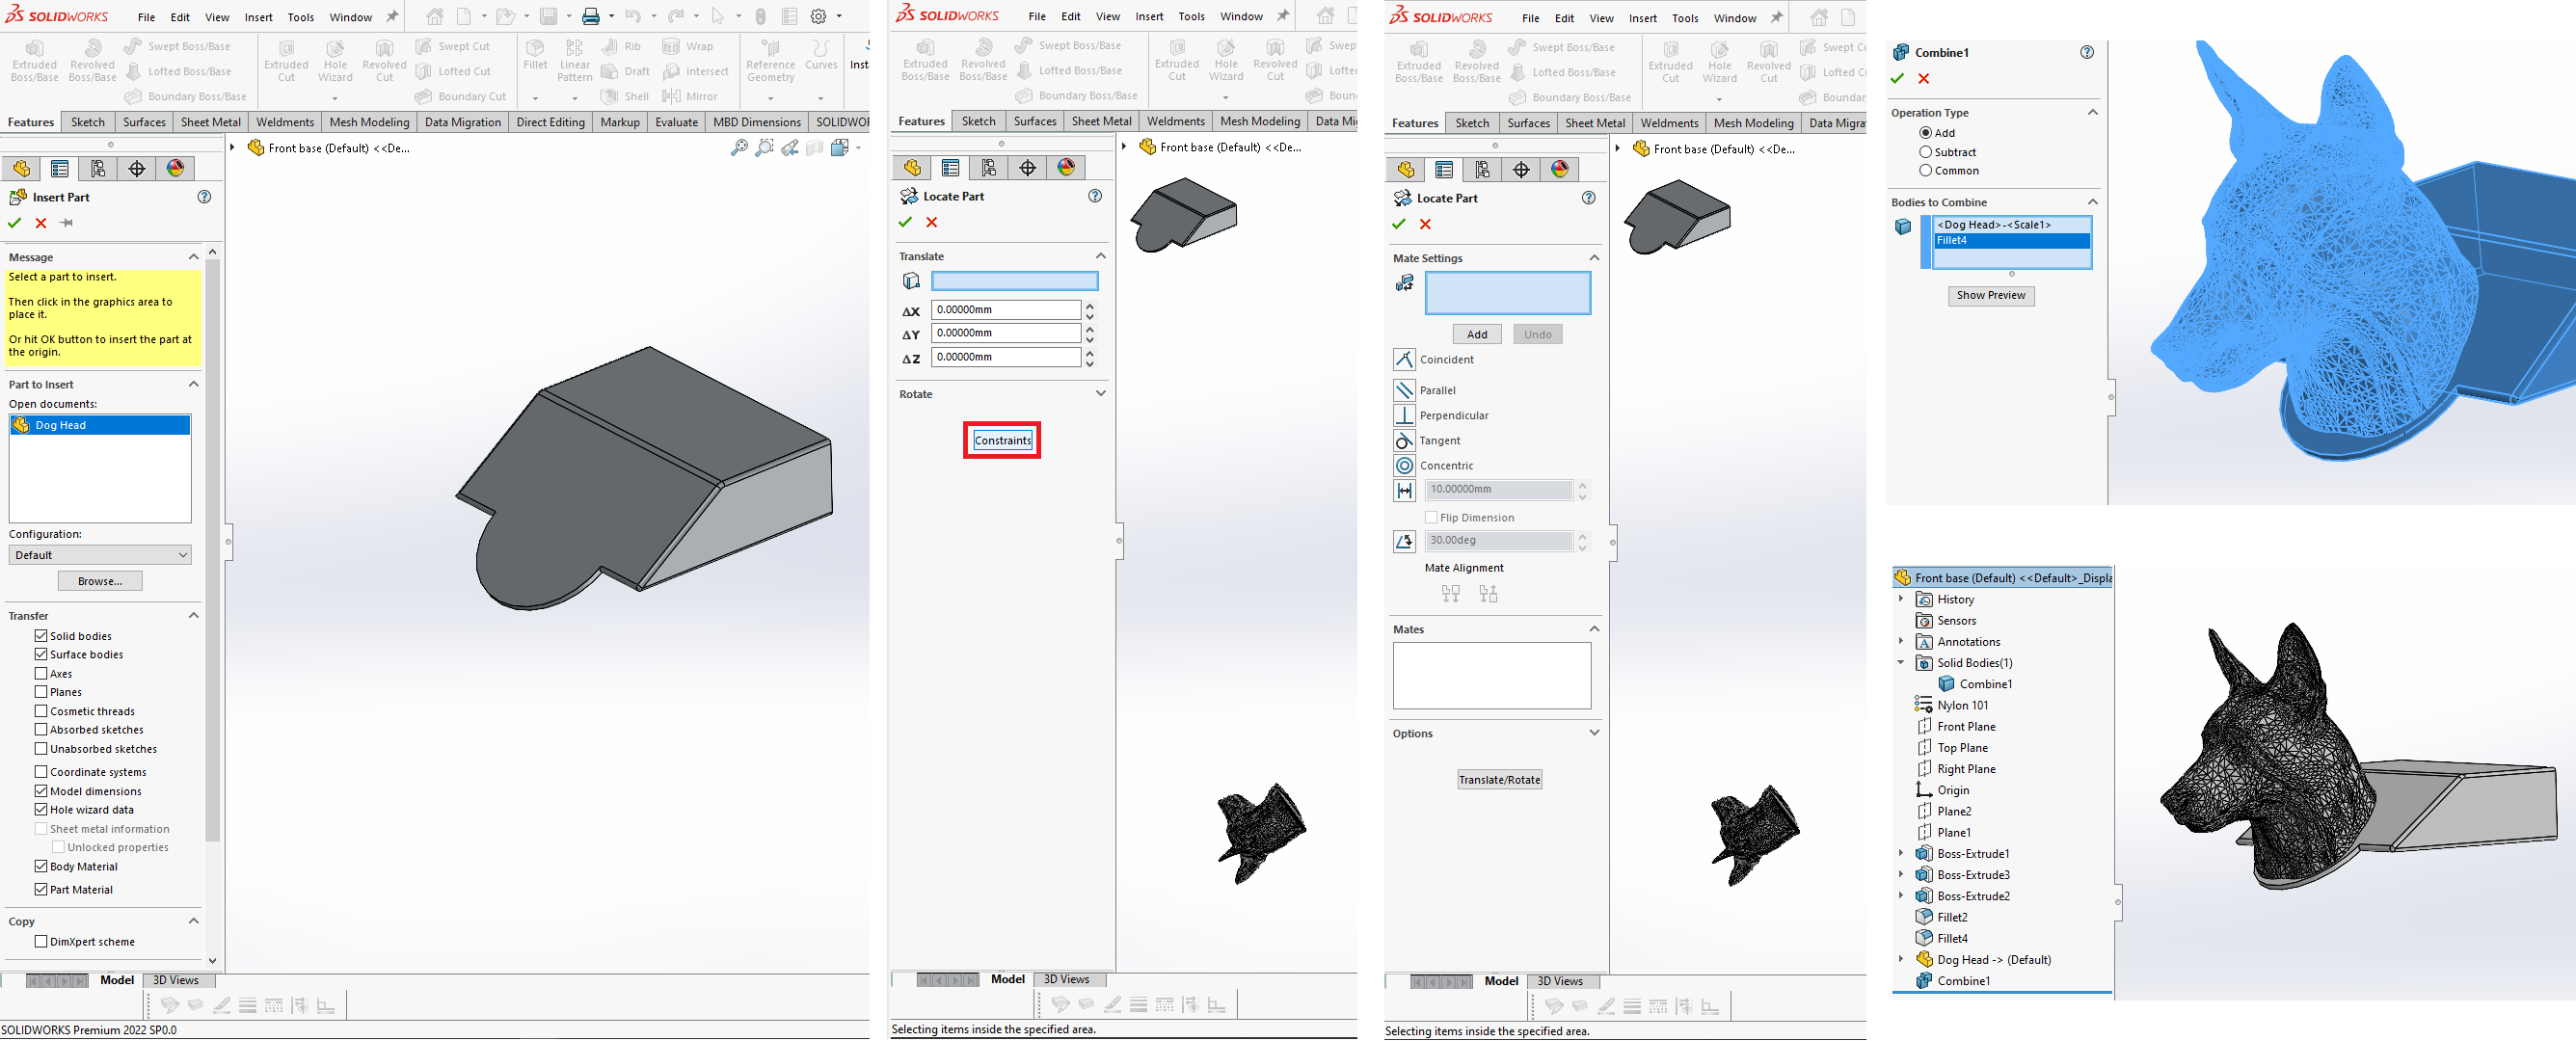Uncheck the Solid bodies checkbox
The width and height of the screenshot is (2576, 1041).
tap(41, 636)
